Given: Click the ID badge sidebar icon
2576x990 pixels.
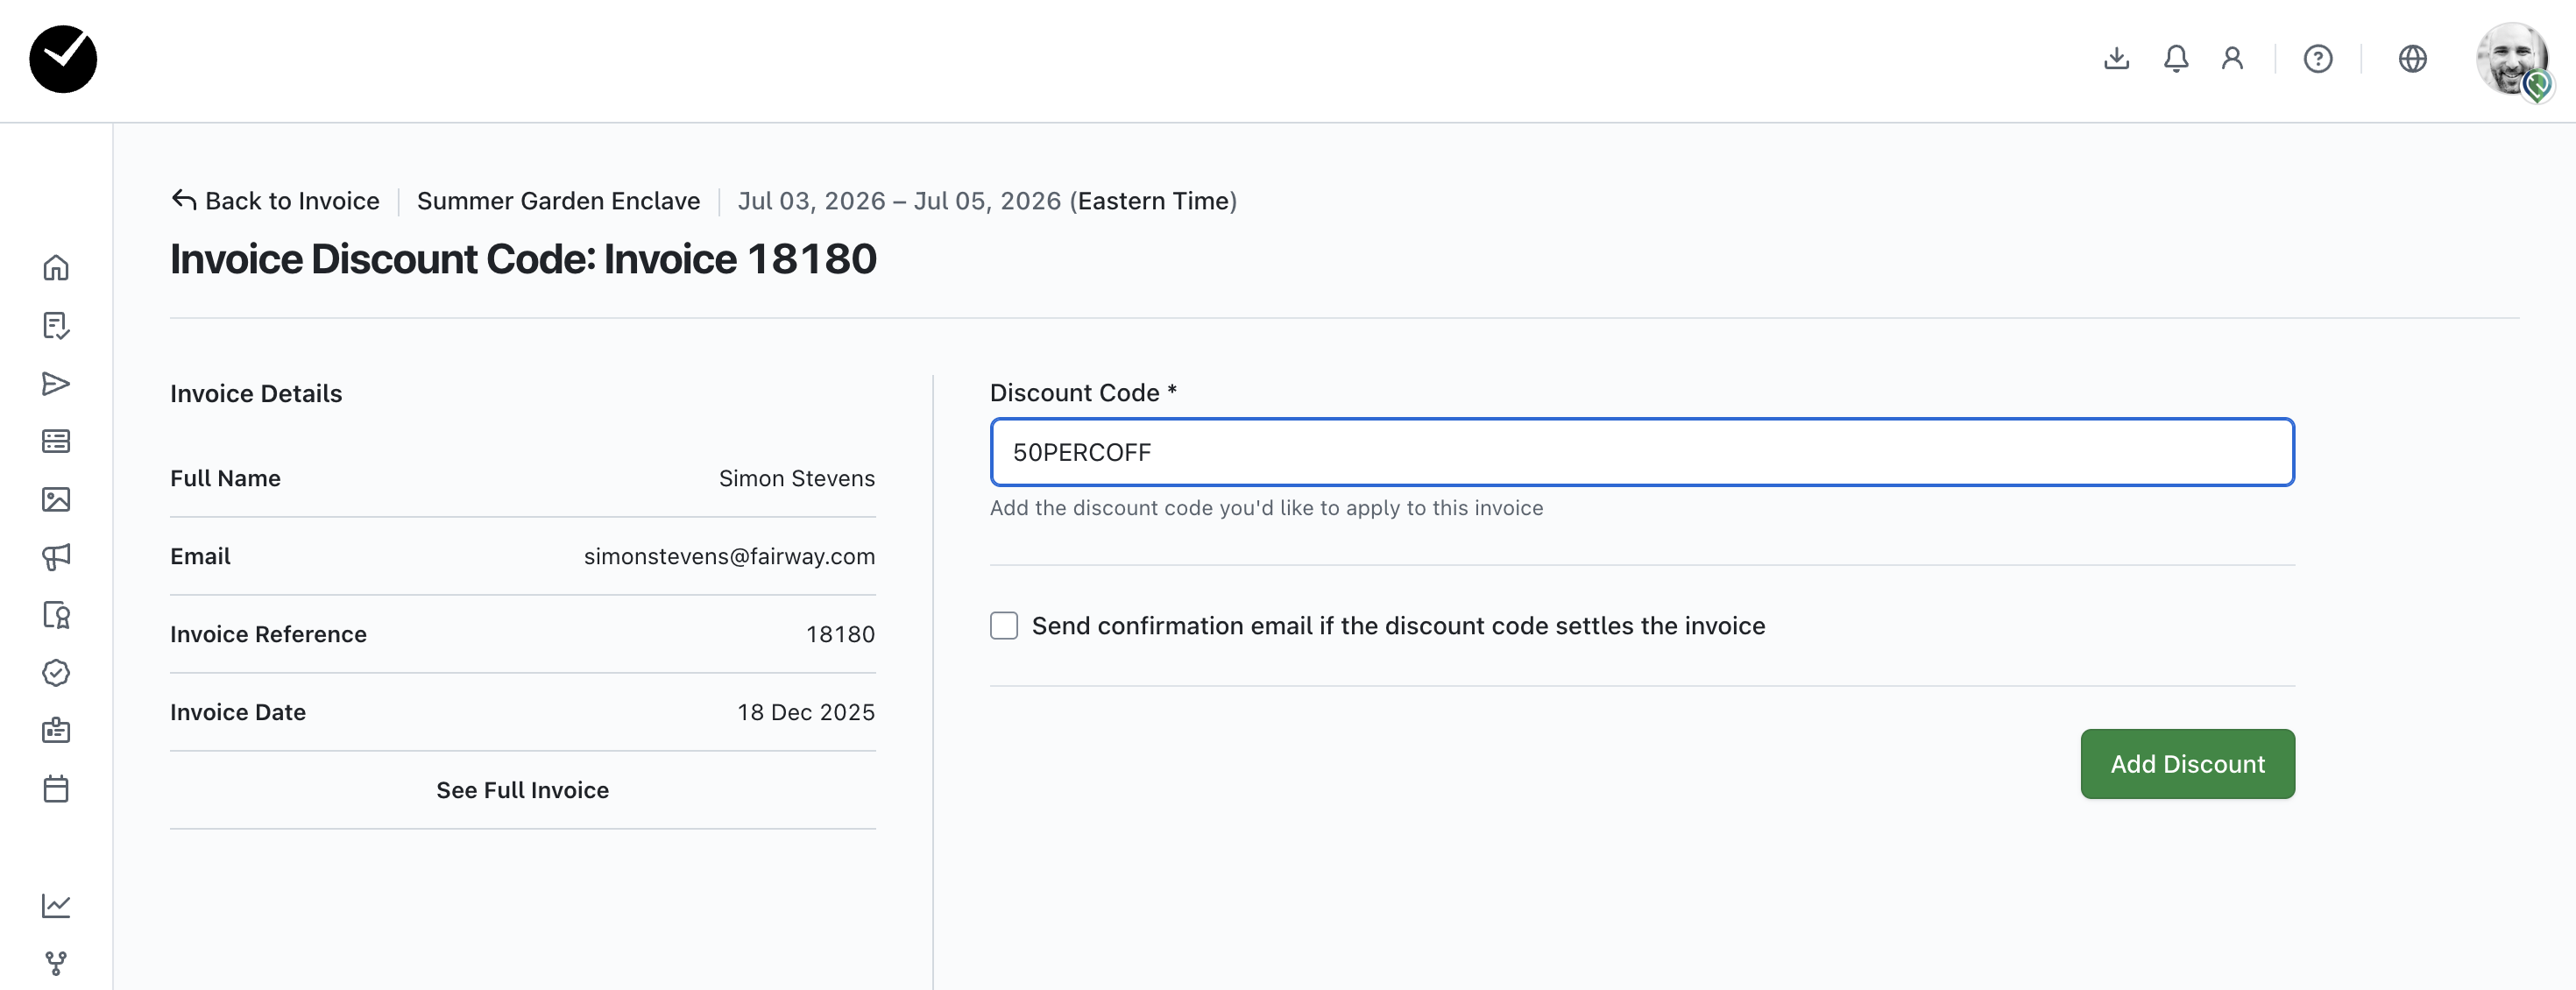Looking at the screenshot, I should click(x=56, y=731).
